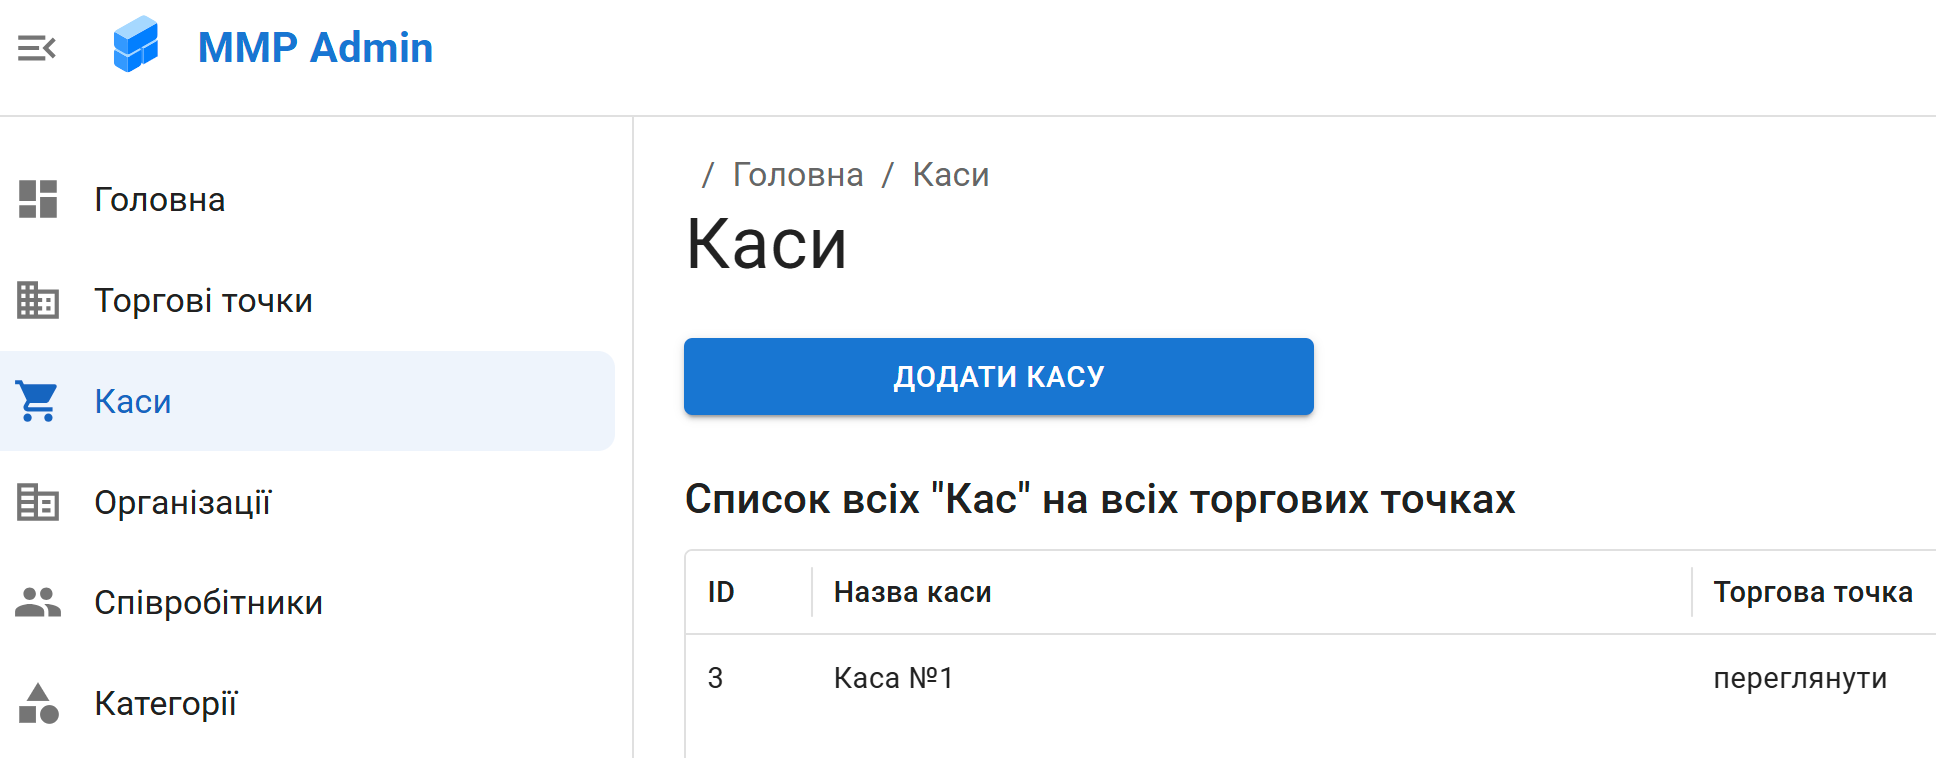Go to Організації section
Screen dimensions: 1936x758
coord(183,503)
